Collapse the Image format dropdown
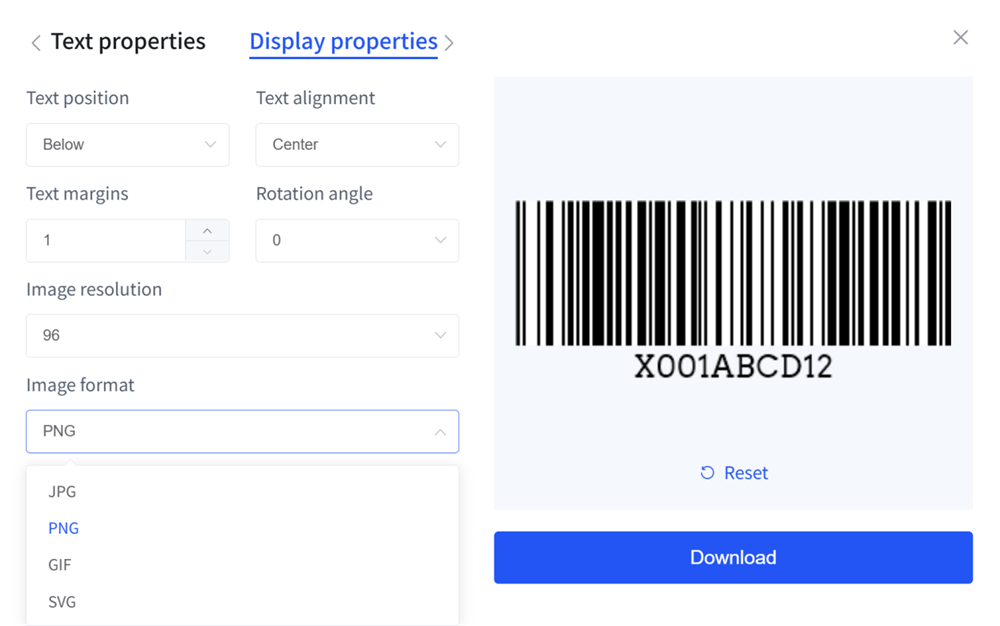This screenshot has width=1000, height=626. pyautogui.click(x=242, y=432)
